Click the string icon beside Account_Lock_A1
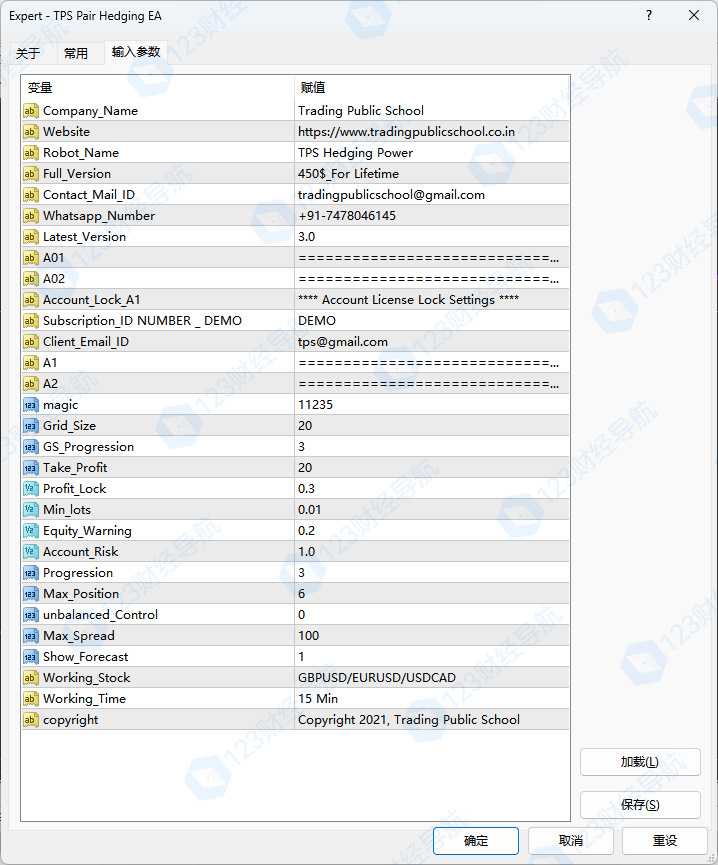This screenshot has height=865, width=718. (31, 300)
